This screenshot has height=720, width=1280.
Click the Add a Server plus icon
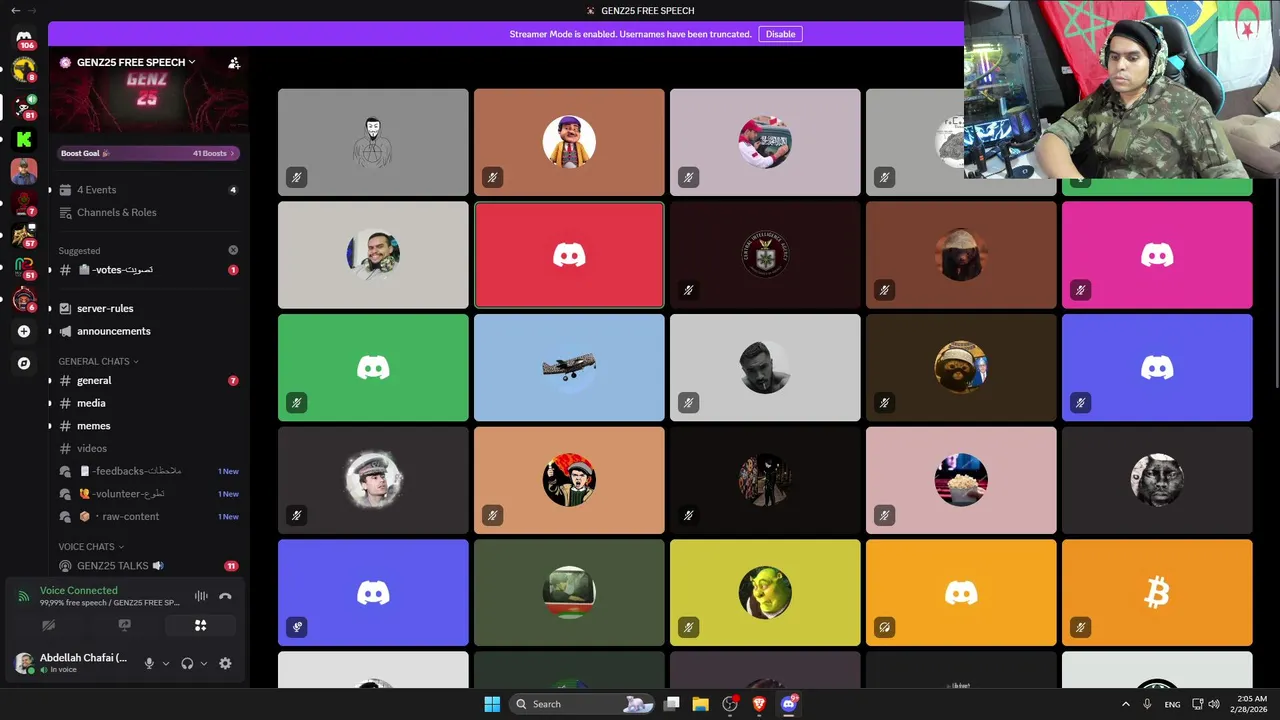[24, 331]
